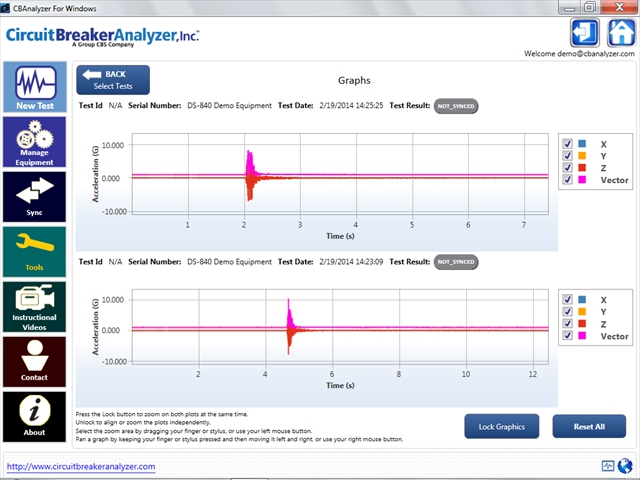The width and height of the screenshot is (640, 480).
Task: Click red Z swatch in bottom legend
Action: pos(582,323)
